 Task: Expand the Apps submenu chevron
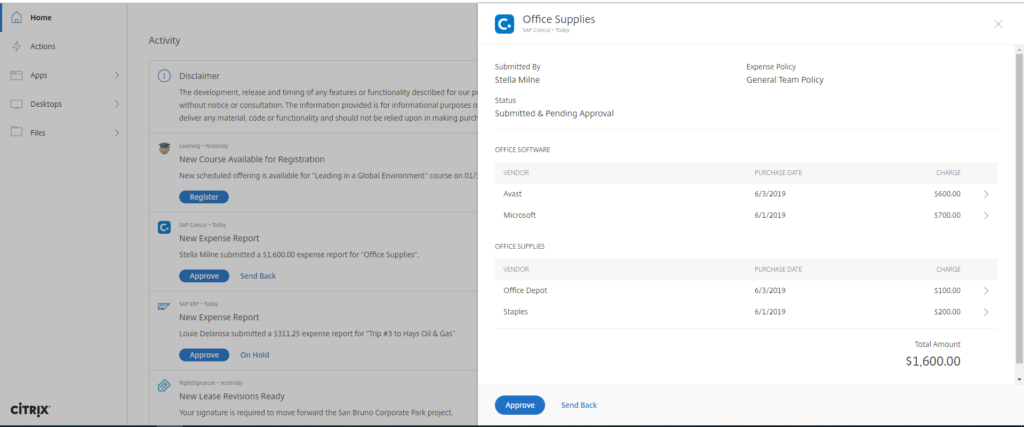[x=117, y=75]
